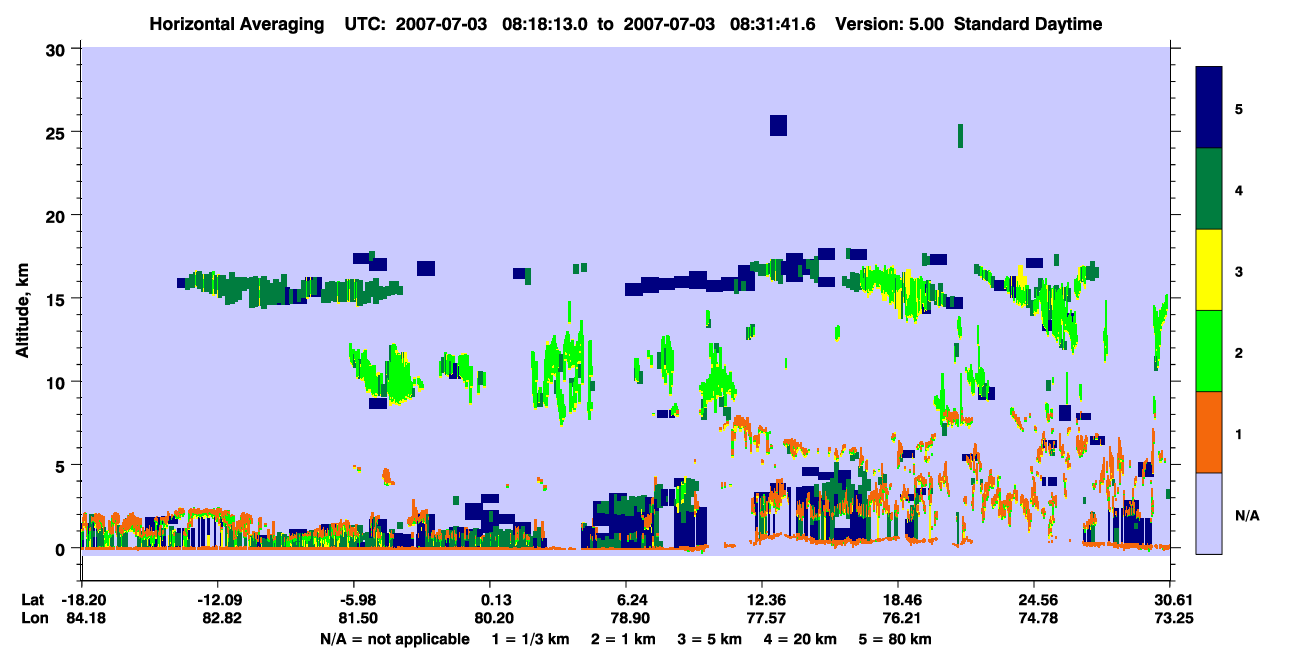Click the colorbar label '3'
This screenshot has height=667, width=1300.
point(1239,272)
